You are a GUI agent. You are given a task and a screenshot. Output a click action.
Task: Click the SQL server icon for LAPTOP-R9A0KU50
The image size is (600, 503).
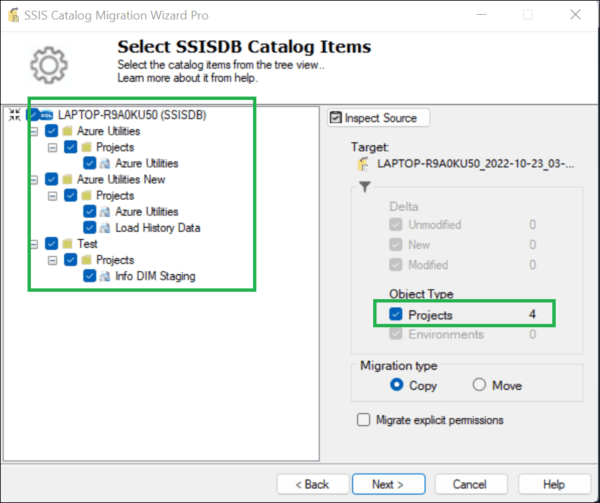coord(47,115)
